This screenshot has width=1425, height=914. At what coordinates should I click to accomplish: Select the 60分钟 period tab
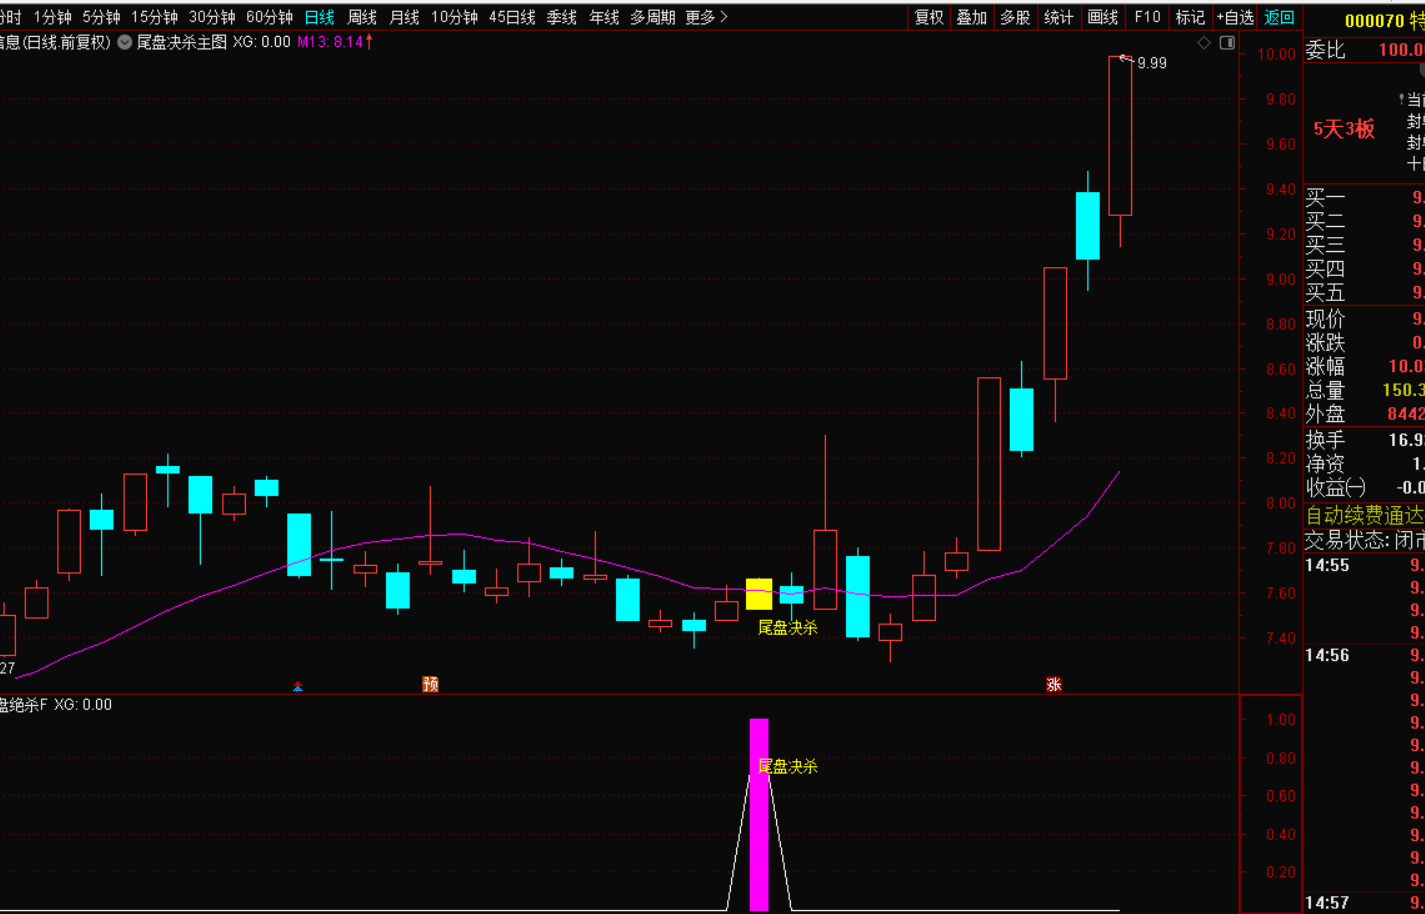click(x=269, y=17)
